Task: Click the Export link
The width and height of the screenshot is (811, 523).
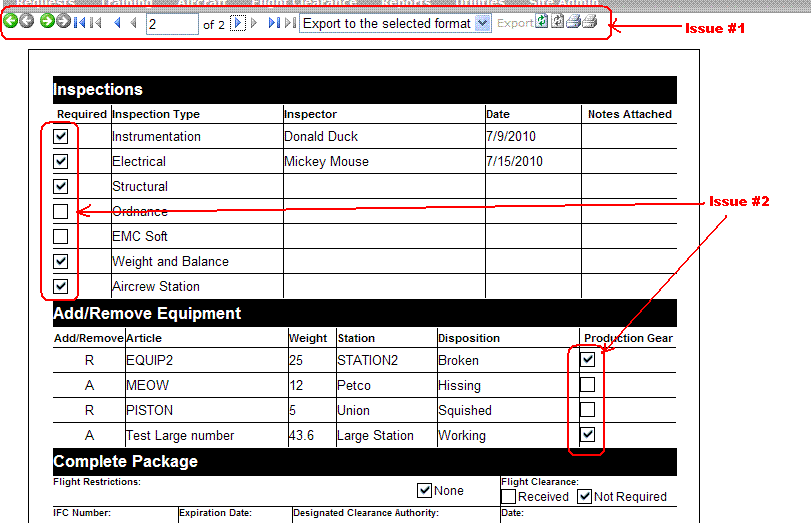Action: coord(515,23)
